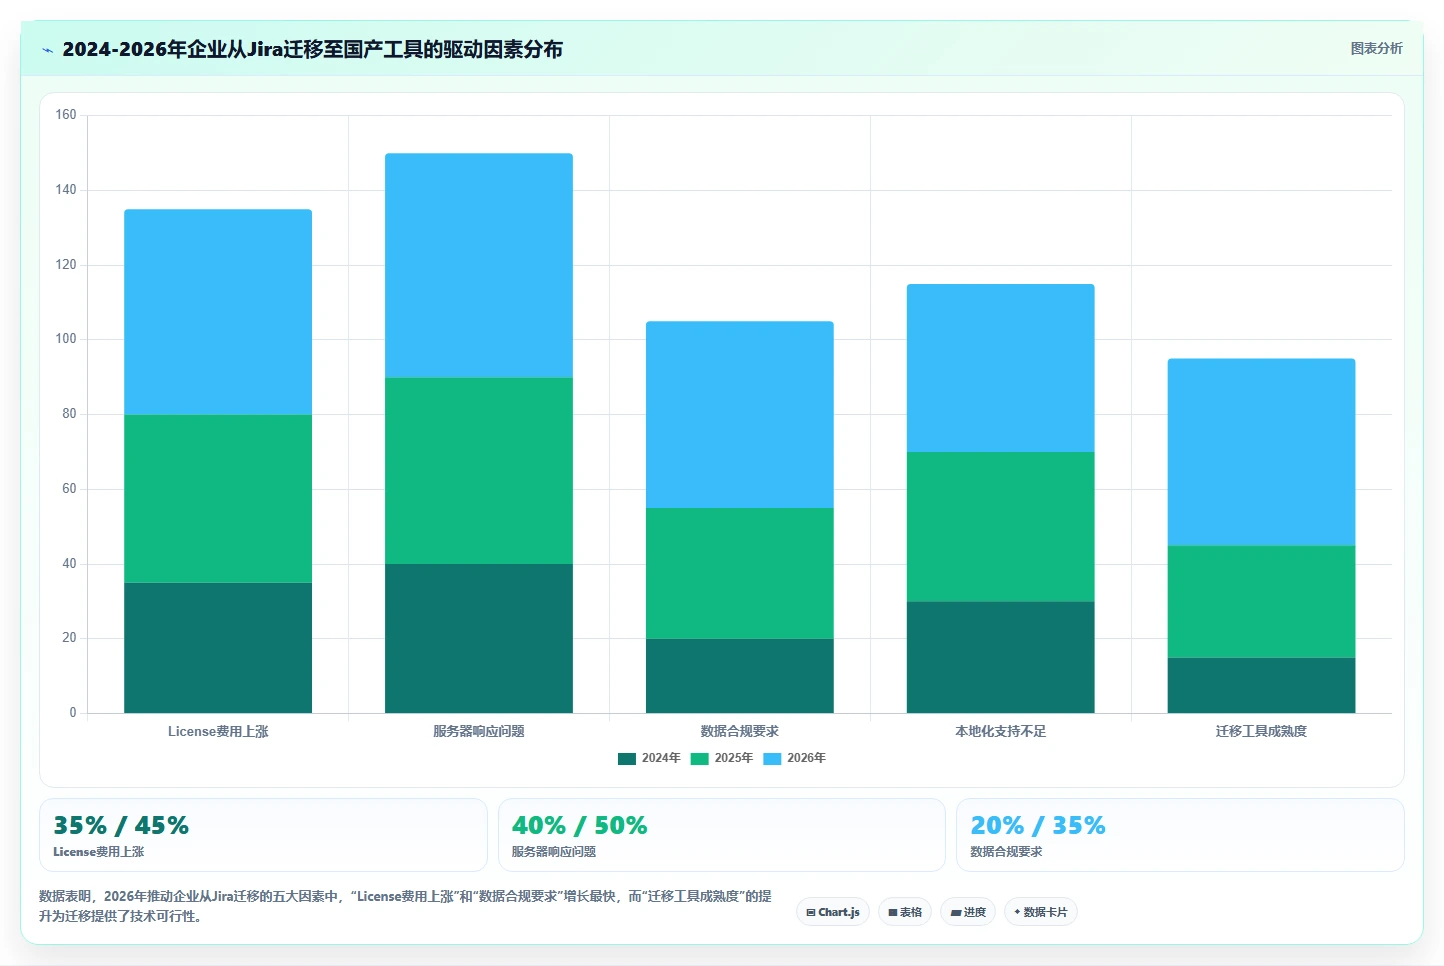Click the 2026年 segment of 数据合规要求 bar
Screen dimensions: 1444x966
coord(740,415)
